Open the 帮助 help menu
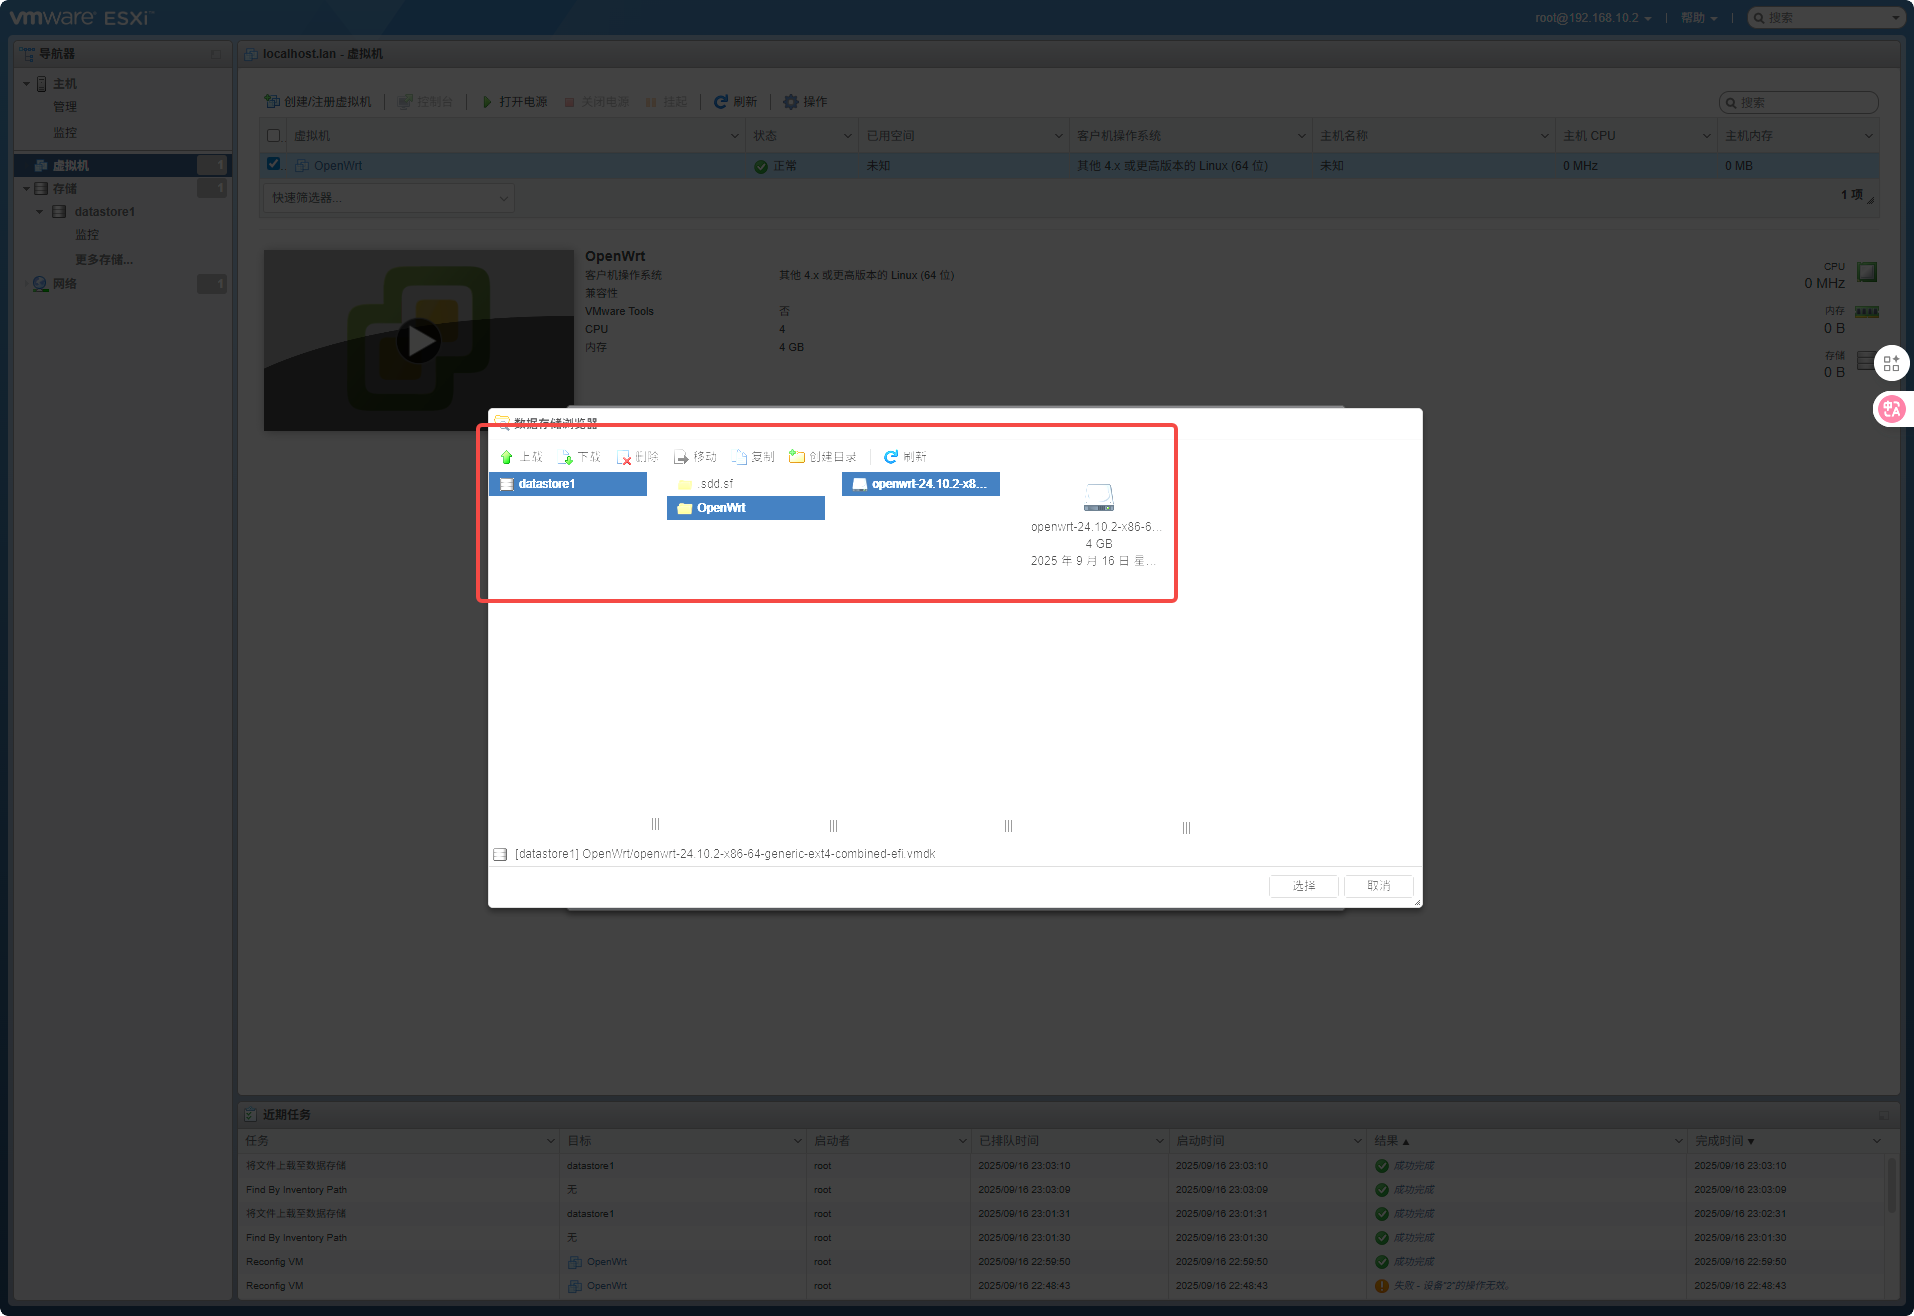Viewport: 1914px width, 1316px height. (x=1699, y=18)
